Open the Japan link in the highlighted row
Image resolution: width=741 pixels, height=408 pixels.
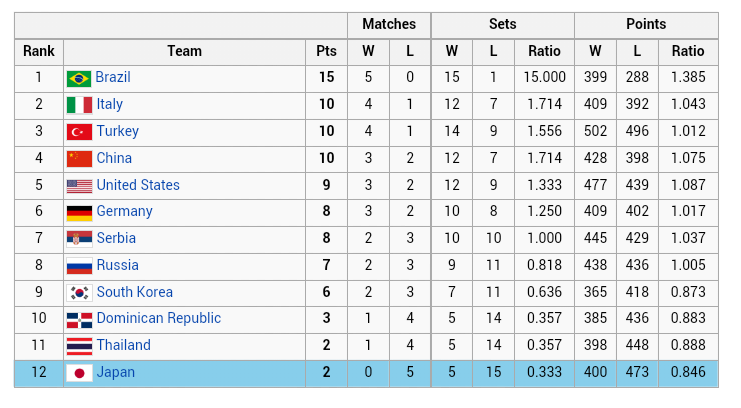pos(115,372)
